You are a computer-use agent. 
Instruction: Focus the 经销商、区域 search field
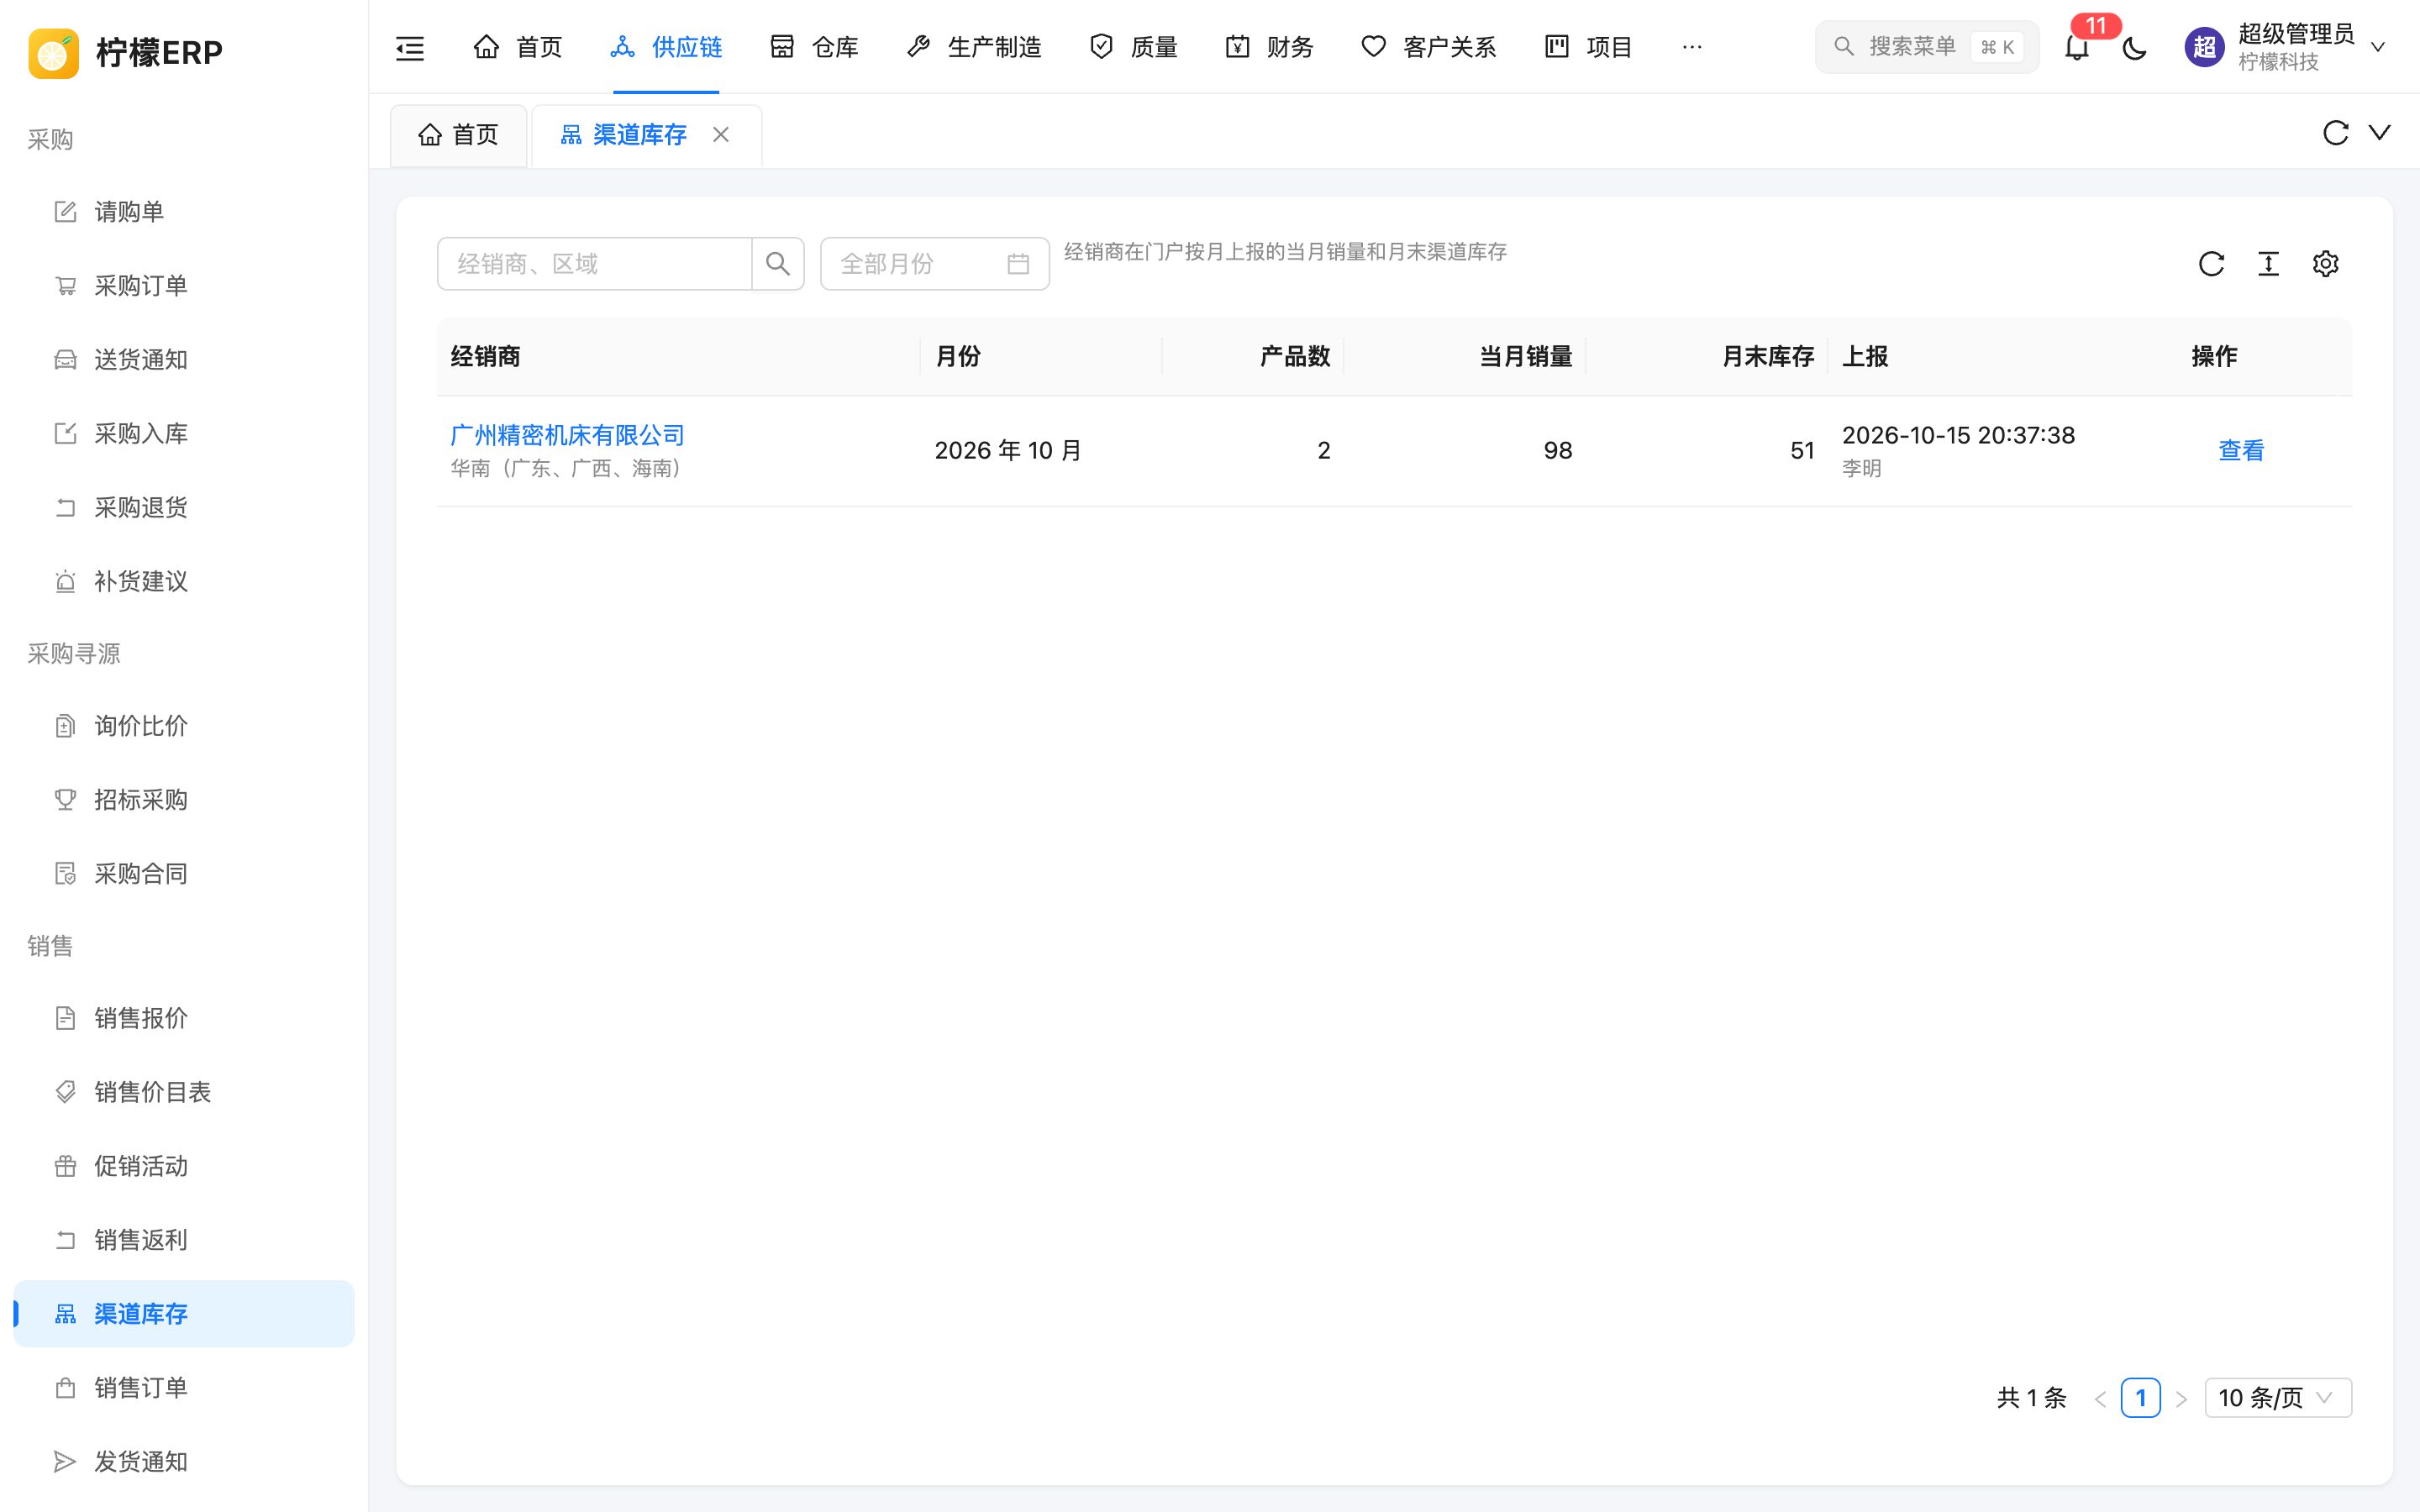(x=594, y=264)
